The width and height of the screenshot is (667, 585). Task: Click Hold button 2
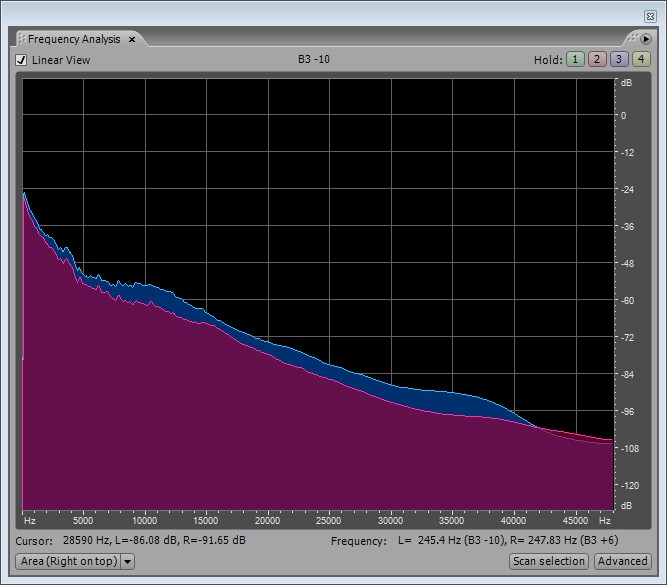(x=597, y=59)
